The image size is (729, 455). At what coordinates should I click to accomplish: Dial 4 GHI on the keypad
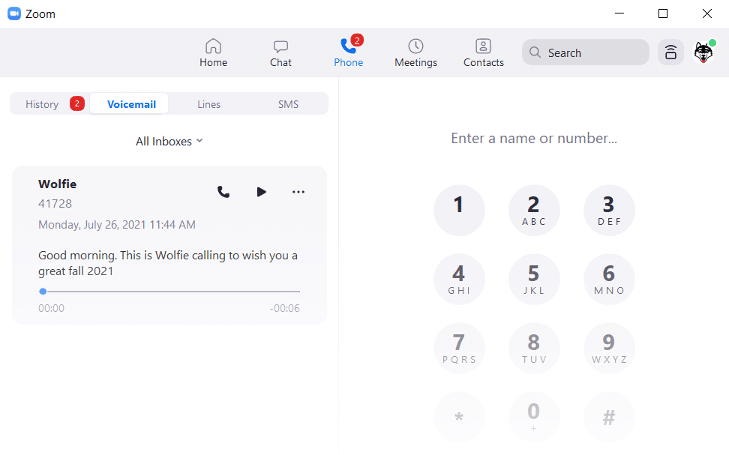tap(459, 279)
